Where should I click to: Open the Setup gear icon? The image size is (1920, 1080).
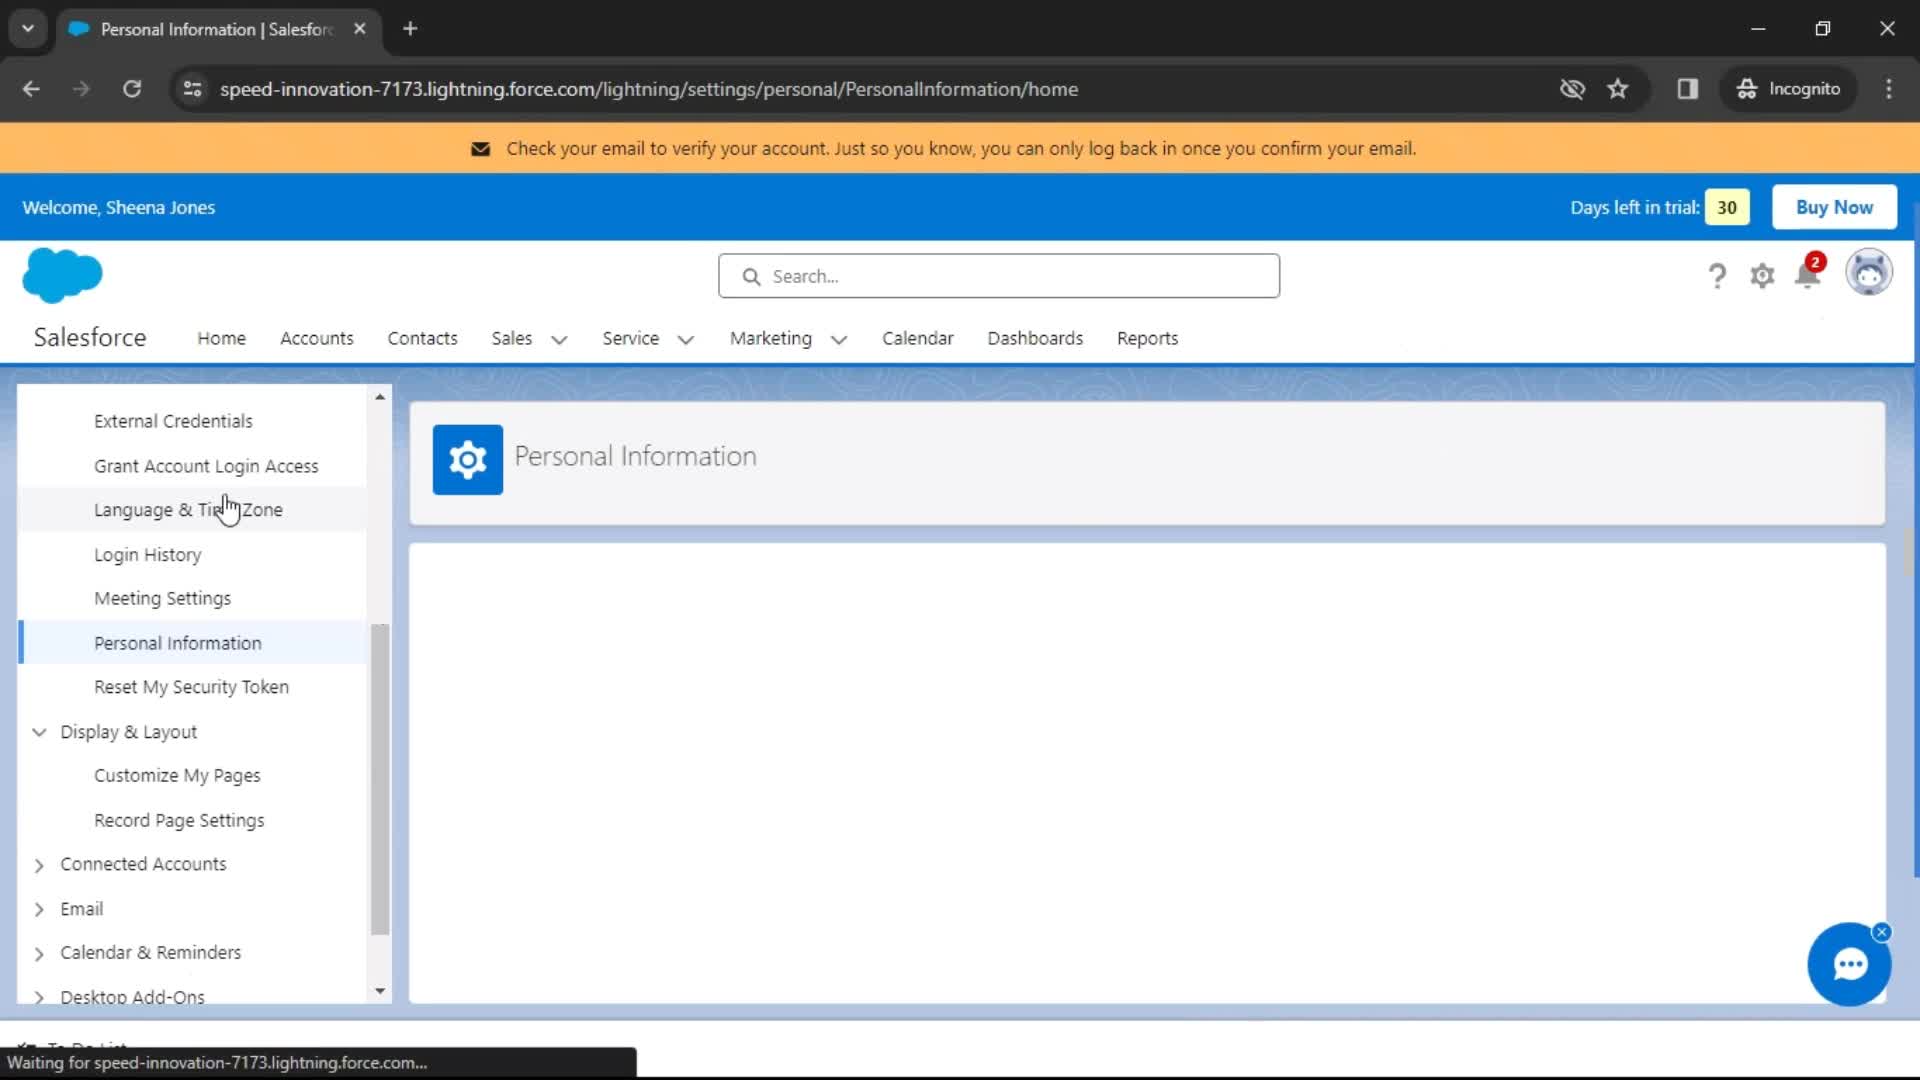(x=1762, y=276)
